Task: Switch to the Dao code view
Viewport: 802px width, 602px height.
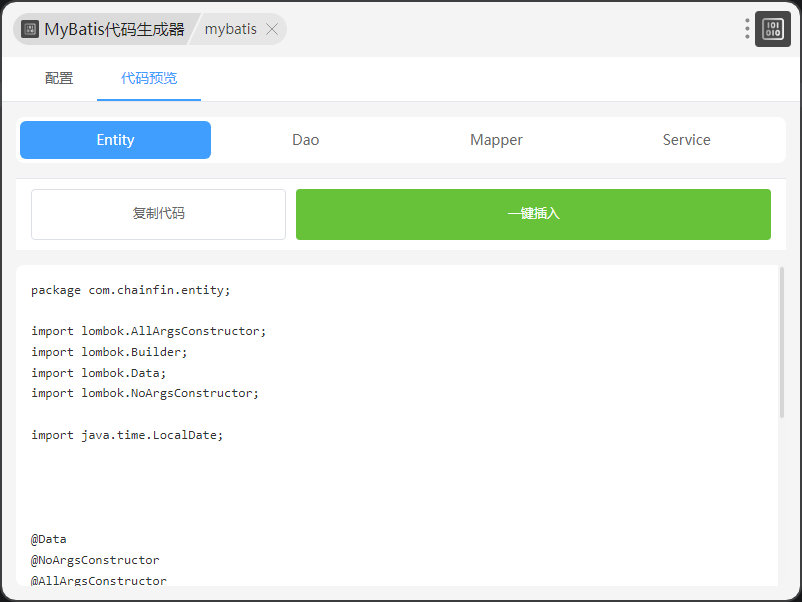Action: coord(306,140)
